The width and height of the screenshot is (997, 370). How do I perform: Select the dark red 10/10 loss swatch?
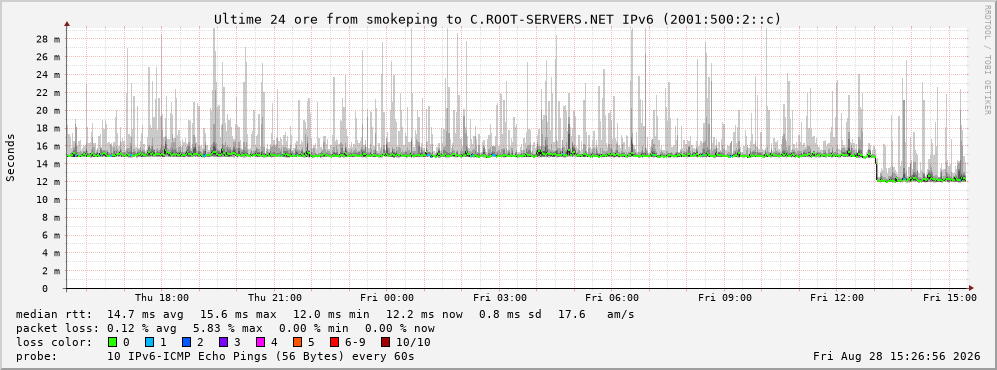point(386,342)
